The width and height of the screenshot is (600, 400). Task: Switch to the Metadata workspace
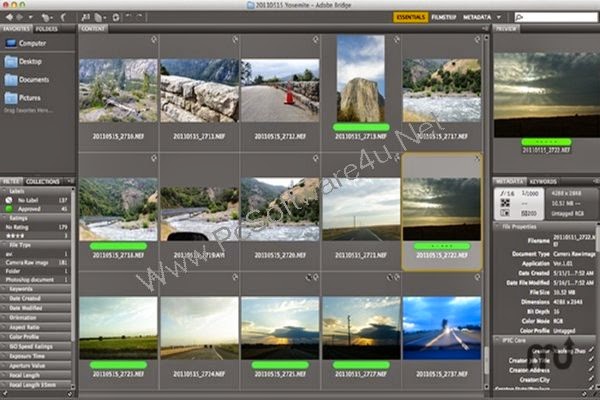[x=477, y=17]
